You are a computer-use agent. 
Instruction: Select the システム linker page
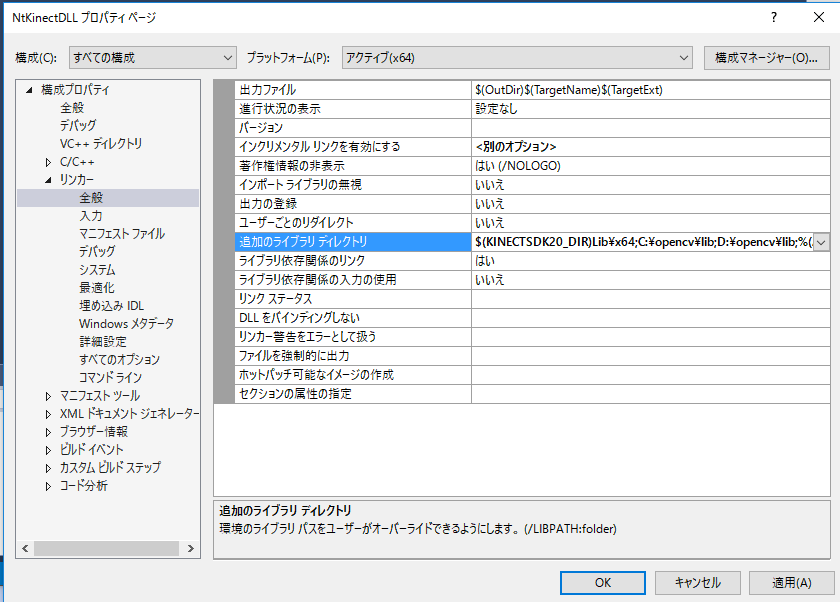pyautogui.click(x=97, y=270)
